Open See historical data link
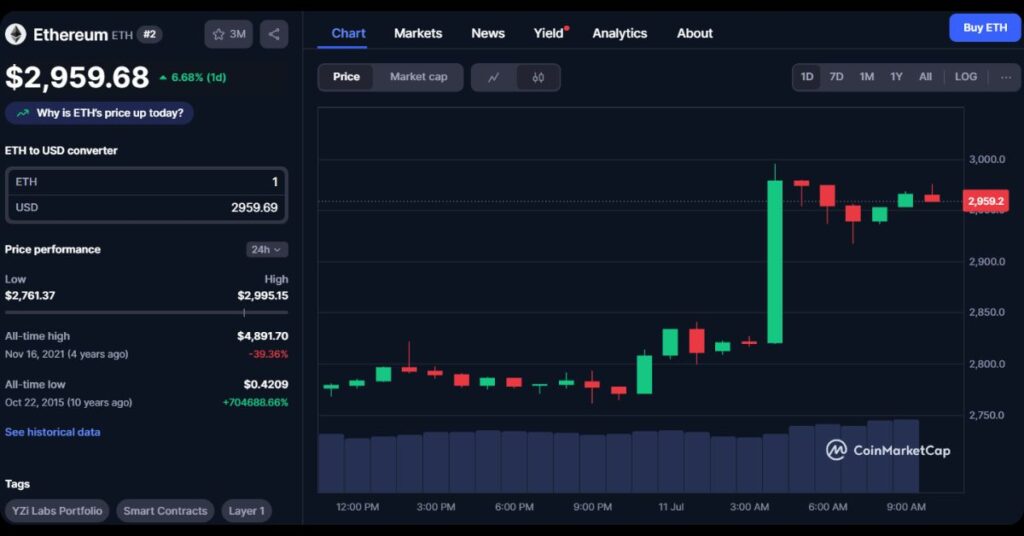Viewport: 1024px width, 536px height. click(x=53, y=432)
